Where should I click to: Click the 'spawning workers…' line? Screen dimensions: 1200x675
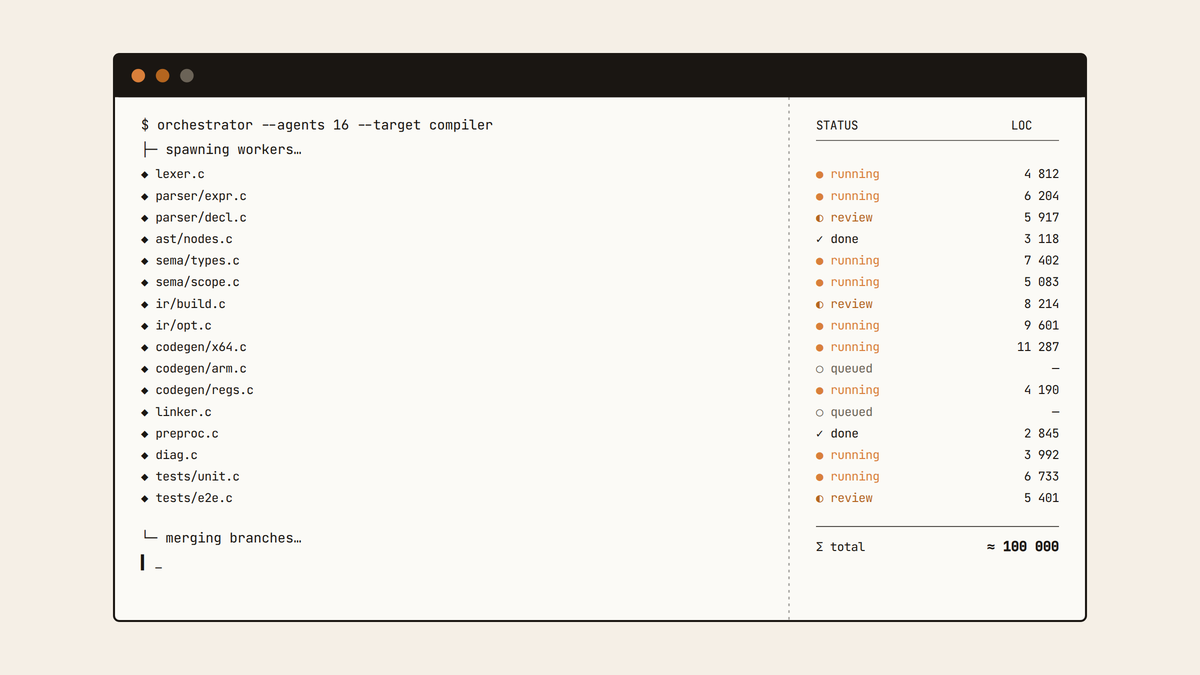222,150
